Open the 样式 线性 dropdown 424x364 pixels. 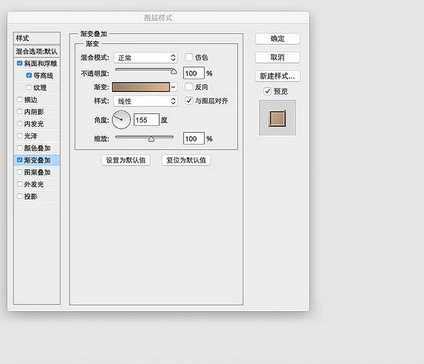pos(145,101)
